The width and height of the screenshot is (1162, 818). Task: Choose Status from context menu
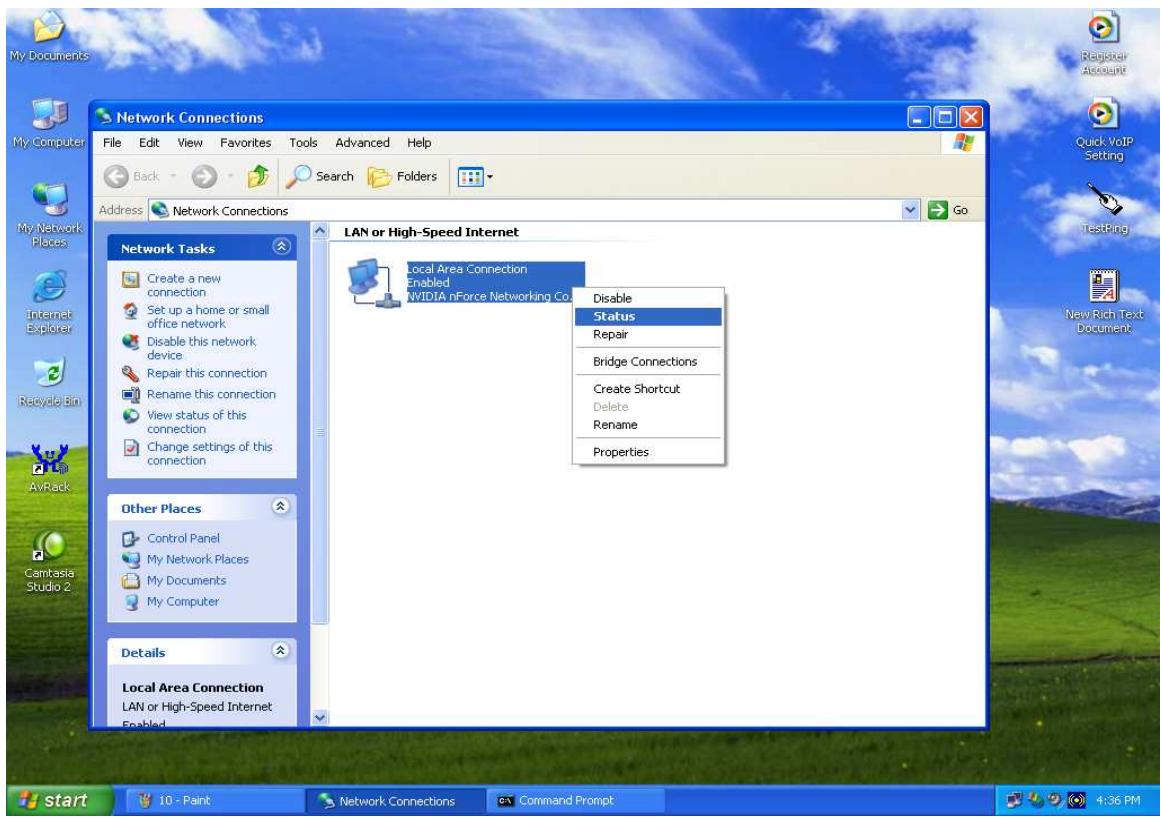[x=648, y=316]
